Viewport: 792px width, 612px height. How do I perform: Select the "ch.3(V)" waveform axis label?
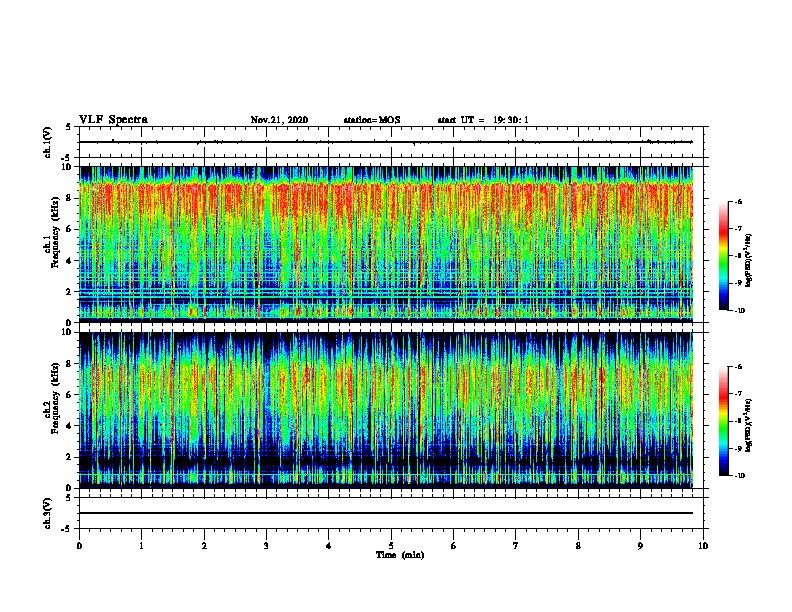point(48,513)
